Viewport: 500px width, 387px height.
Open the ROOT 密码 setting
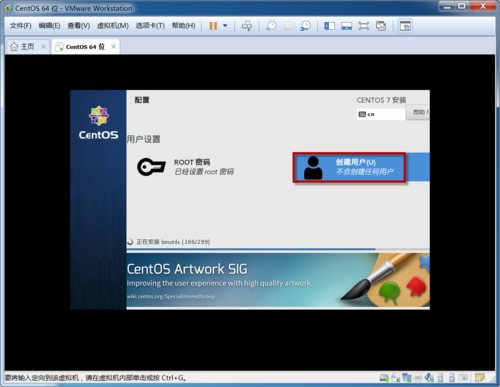pyautogui.click(x=186, y=167)
